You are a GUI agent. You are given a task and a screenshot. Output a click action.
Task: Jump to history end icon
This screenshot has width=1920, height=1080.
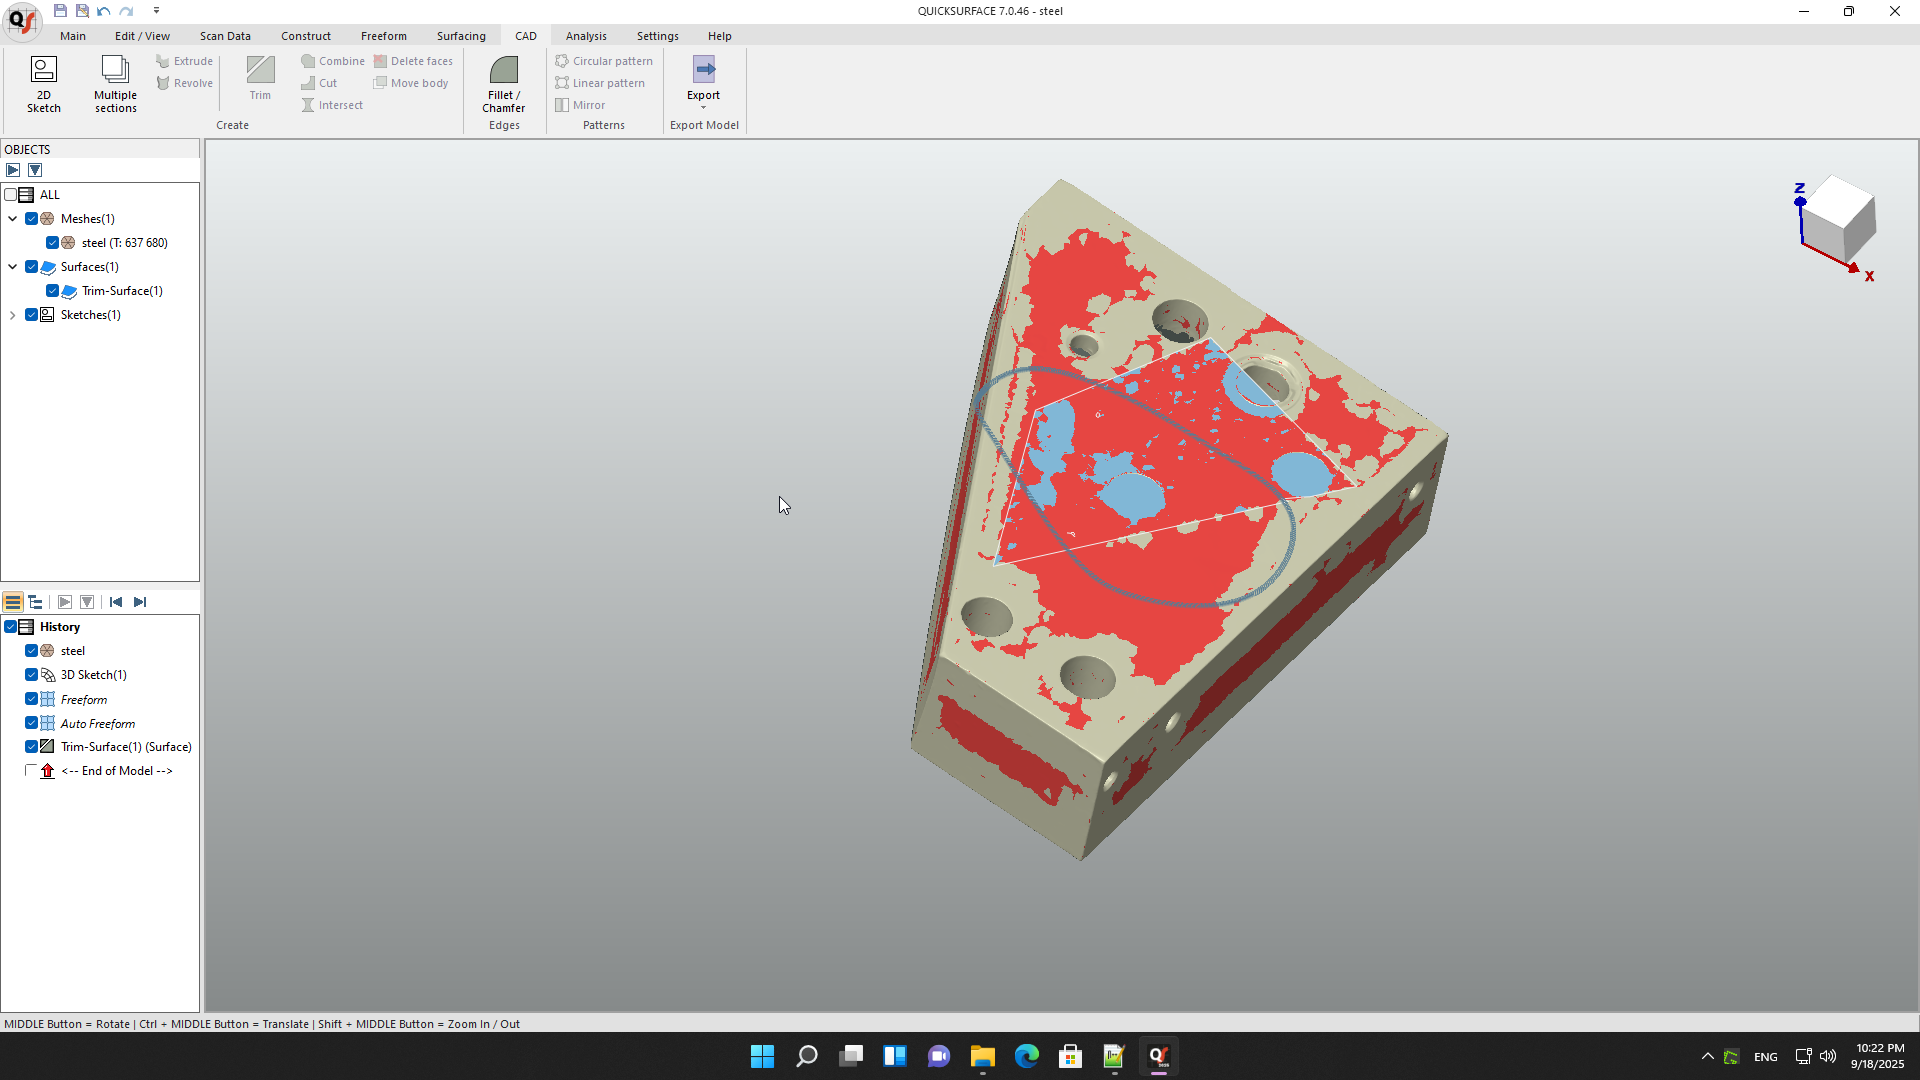[x=140, y=602]
